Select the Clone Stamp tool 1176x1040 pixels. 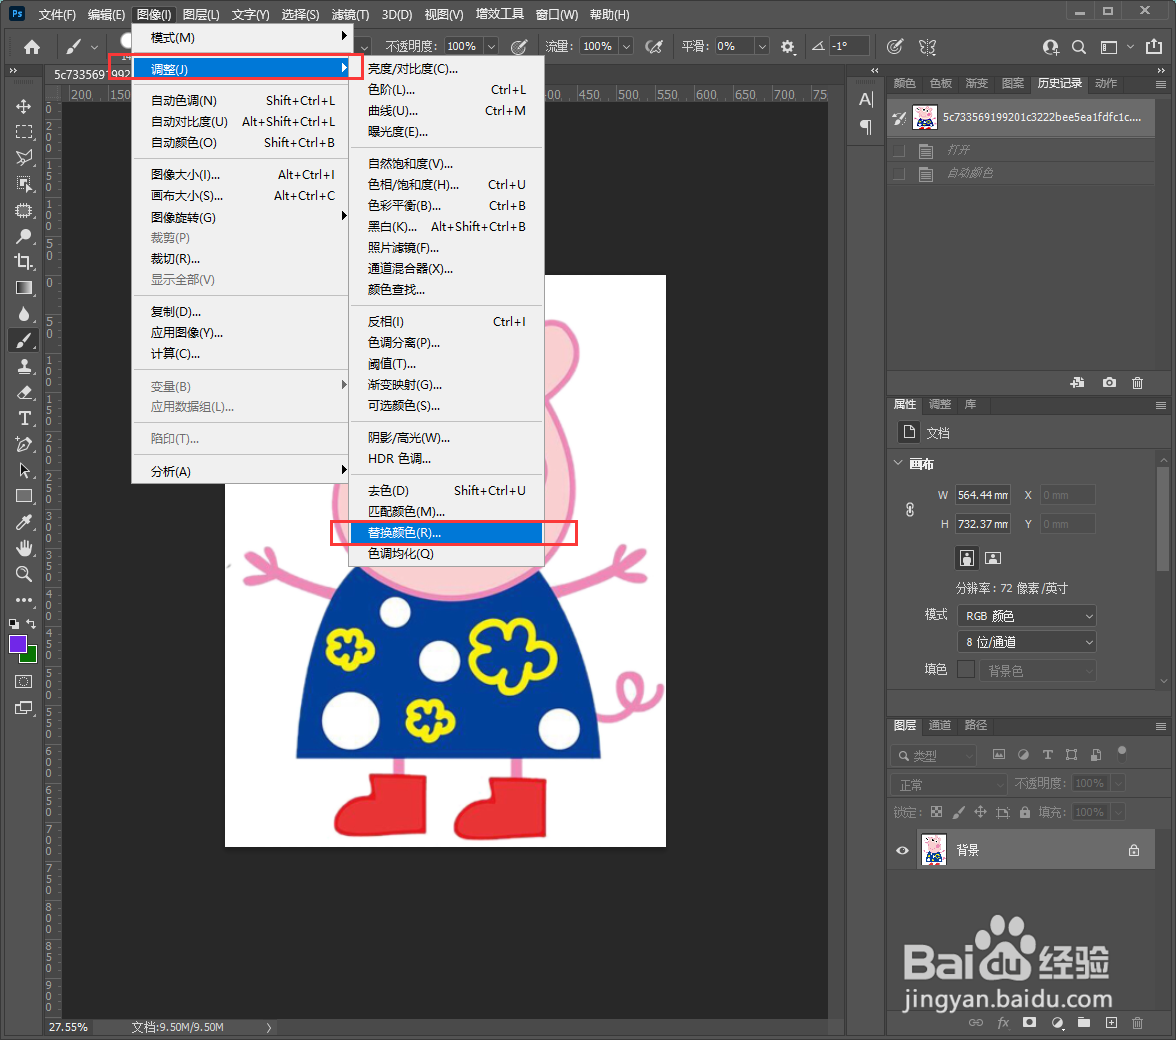coord(24,367)
